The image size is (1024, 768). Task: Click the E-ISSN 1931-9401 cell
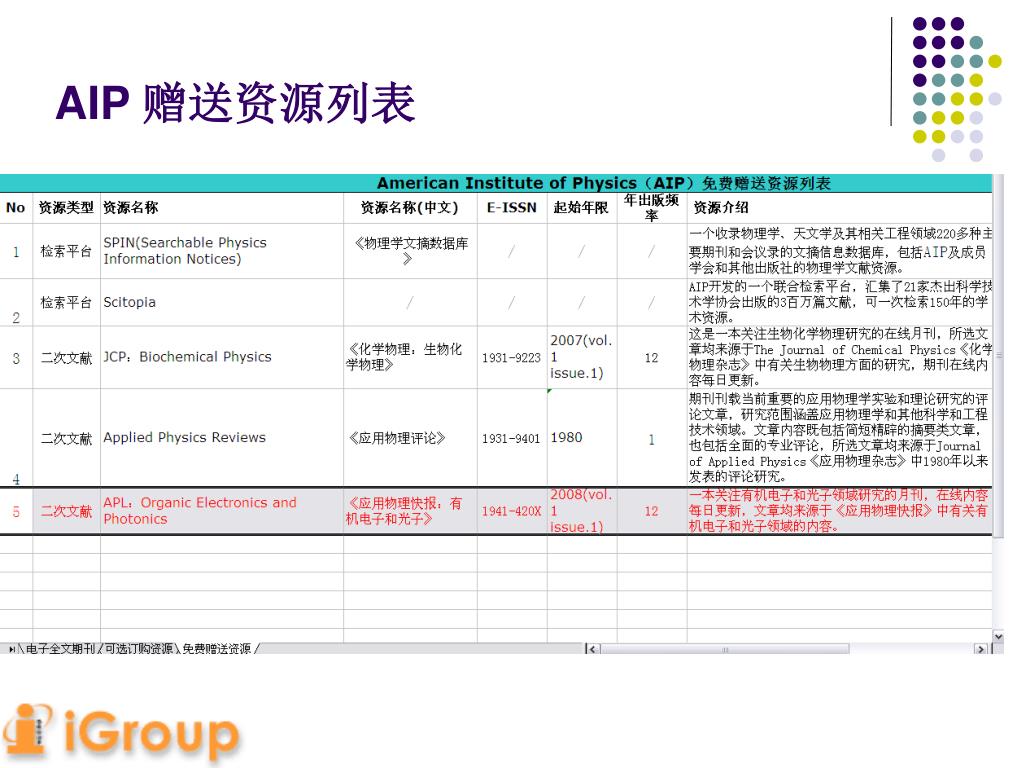click(512, 438)
